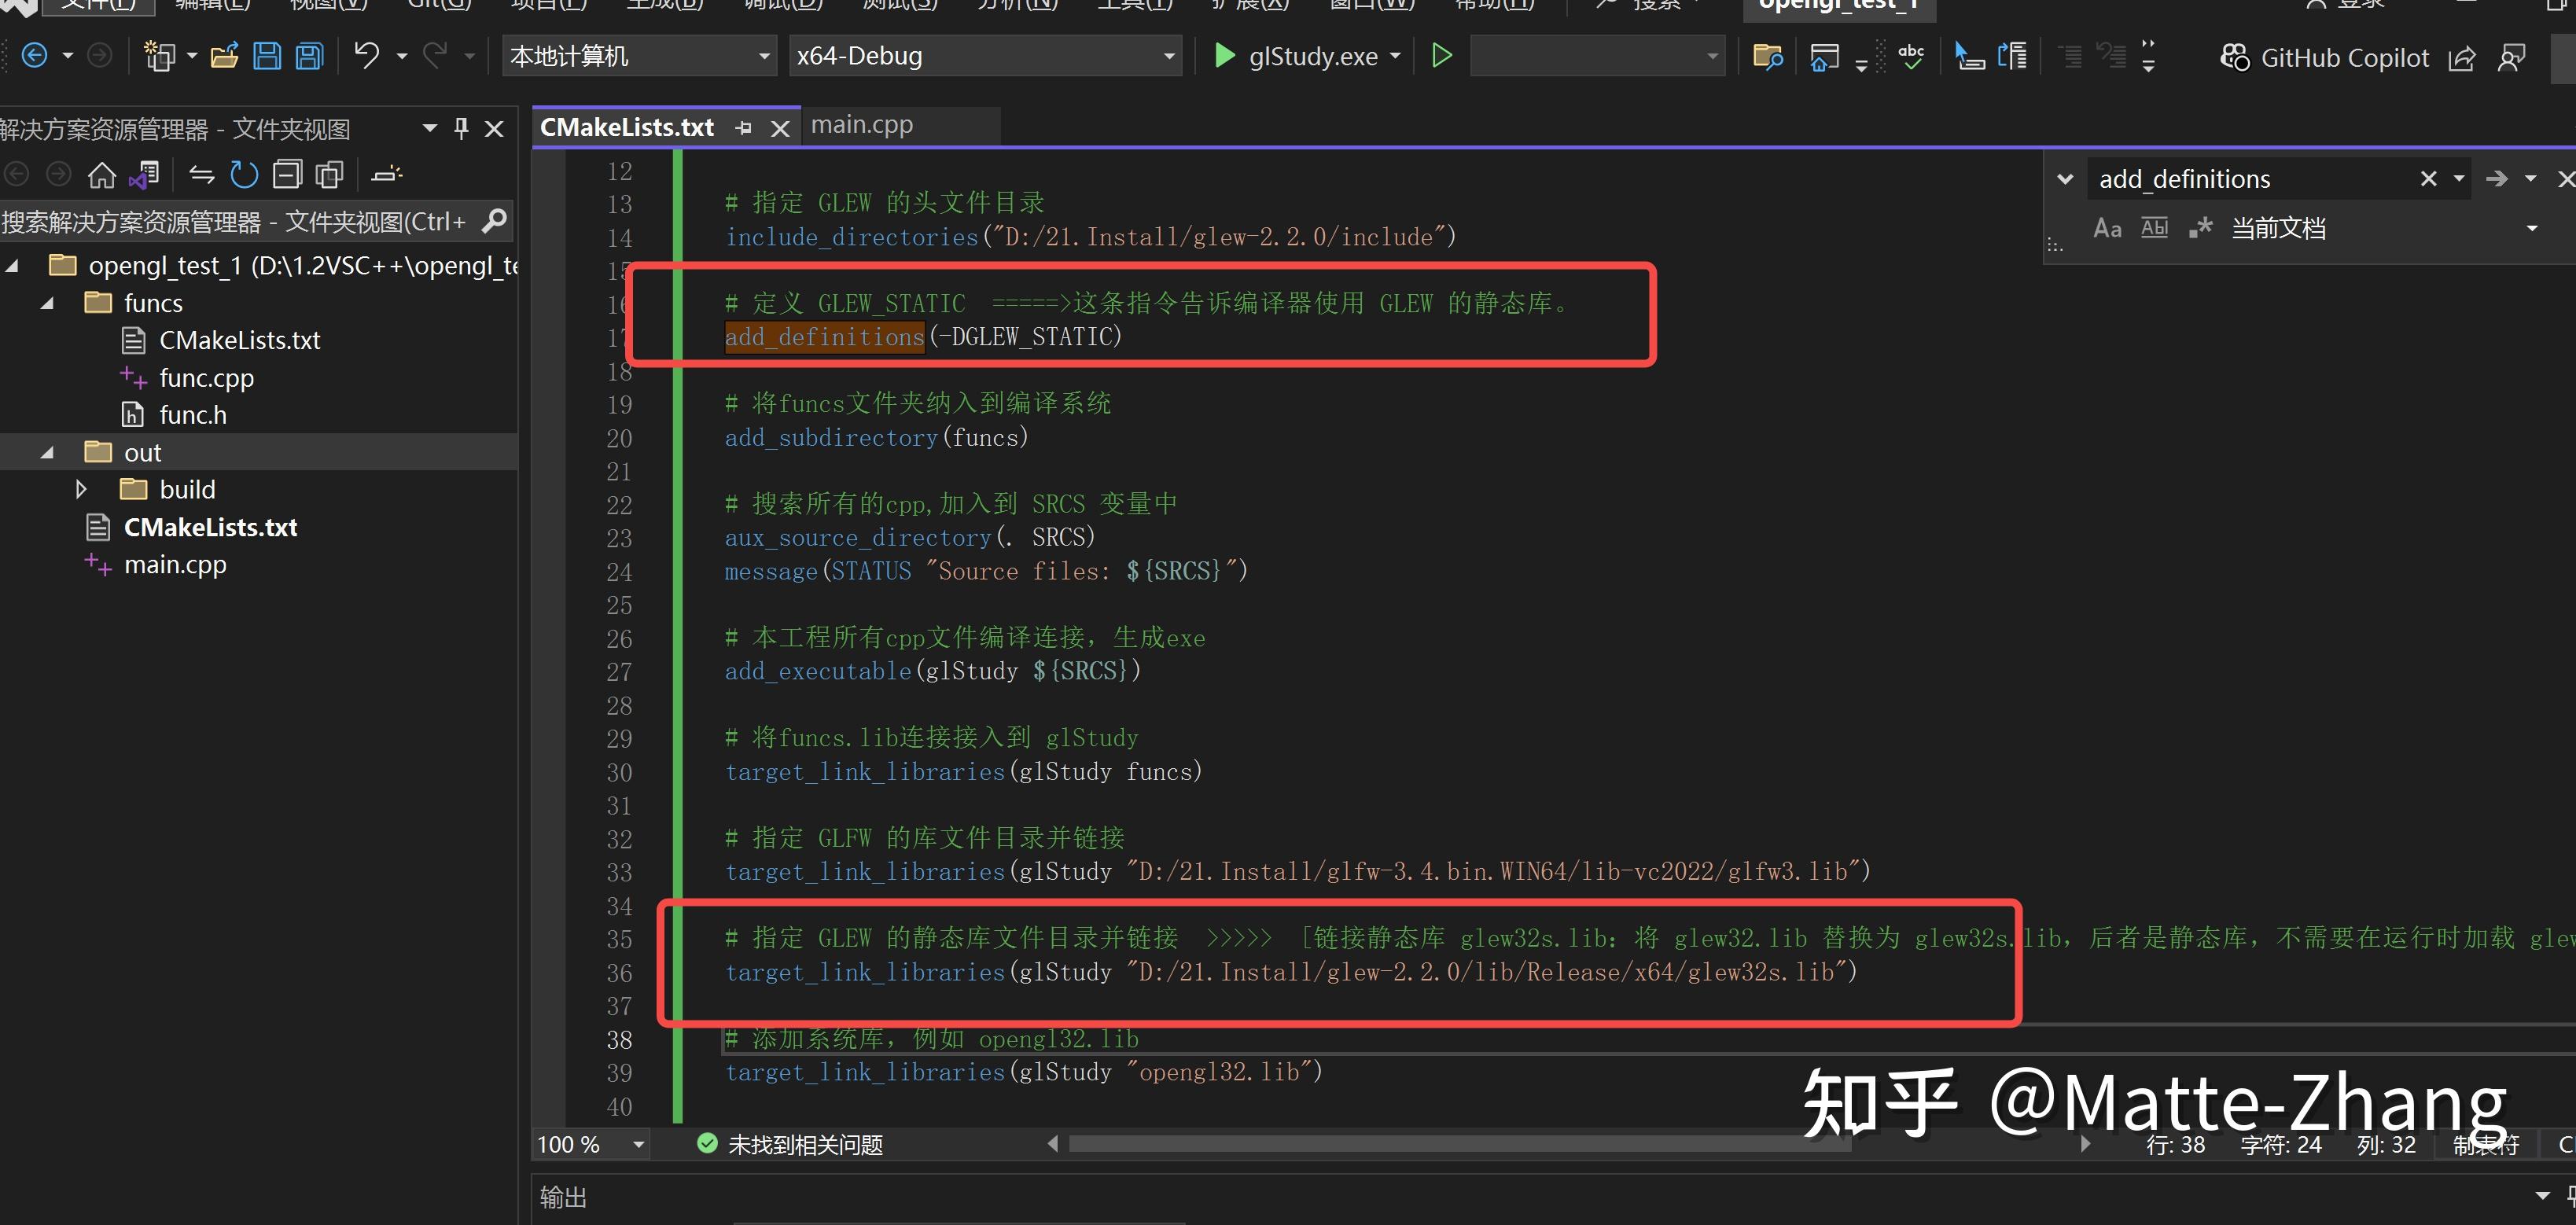Run the spell checker abc toolbar icon

[1911, 57]
